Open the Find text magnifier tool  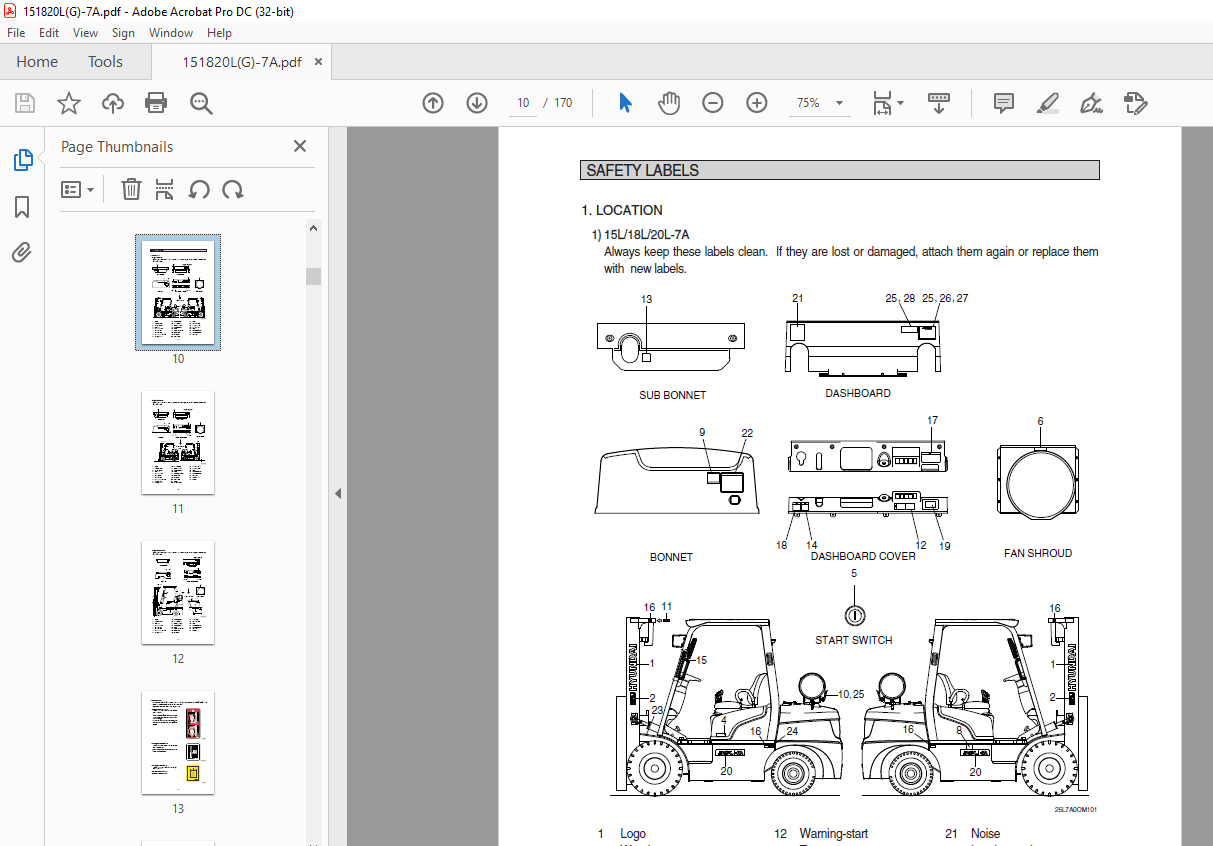point(201,103)
